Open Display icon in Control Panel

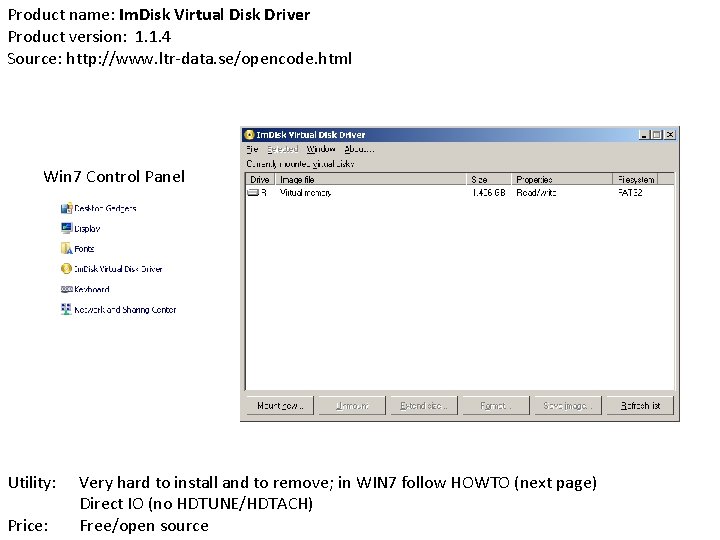click(x=67, y=228)
